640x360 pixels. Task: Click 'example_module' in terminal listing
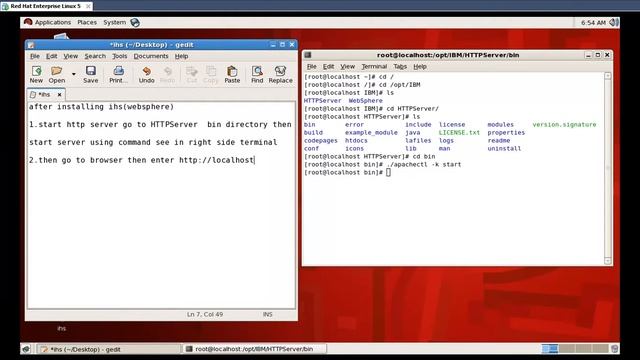(x=371, y=133)
